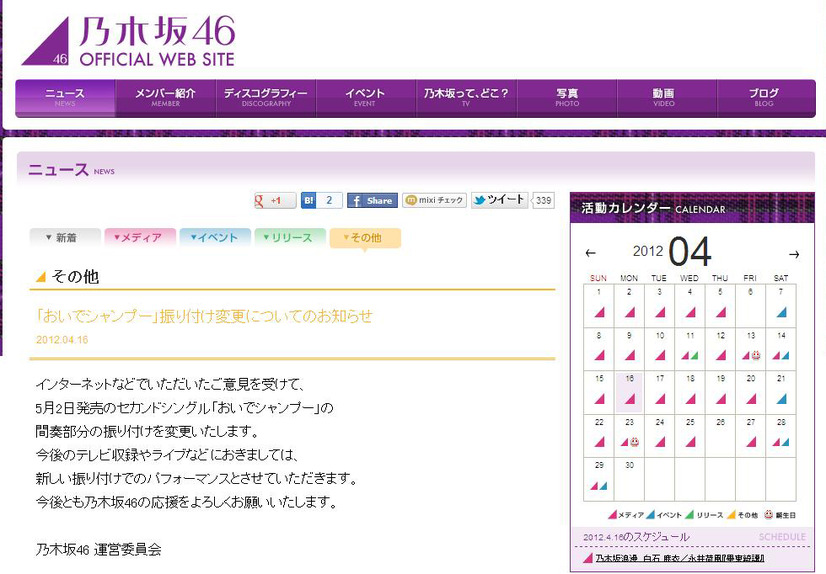The height and width of the screenshot is (574, 826).
Task: Click the Twitter ツイート button
Action: coord(499,200)
